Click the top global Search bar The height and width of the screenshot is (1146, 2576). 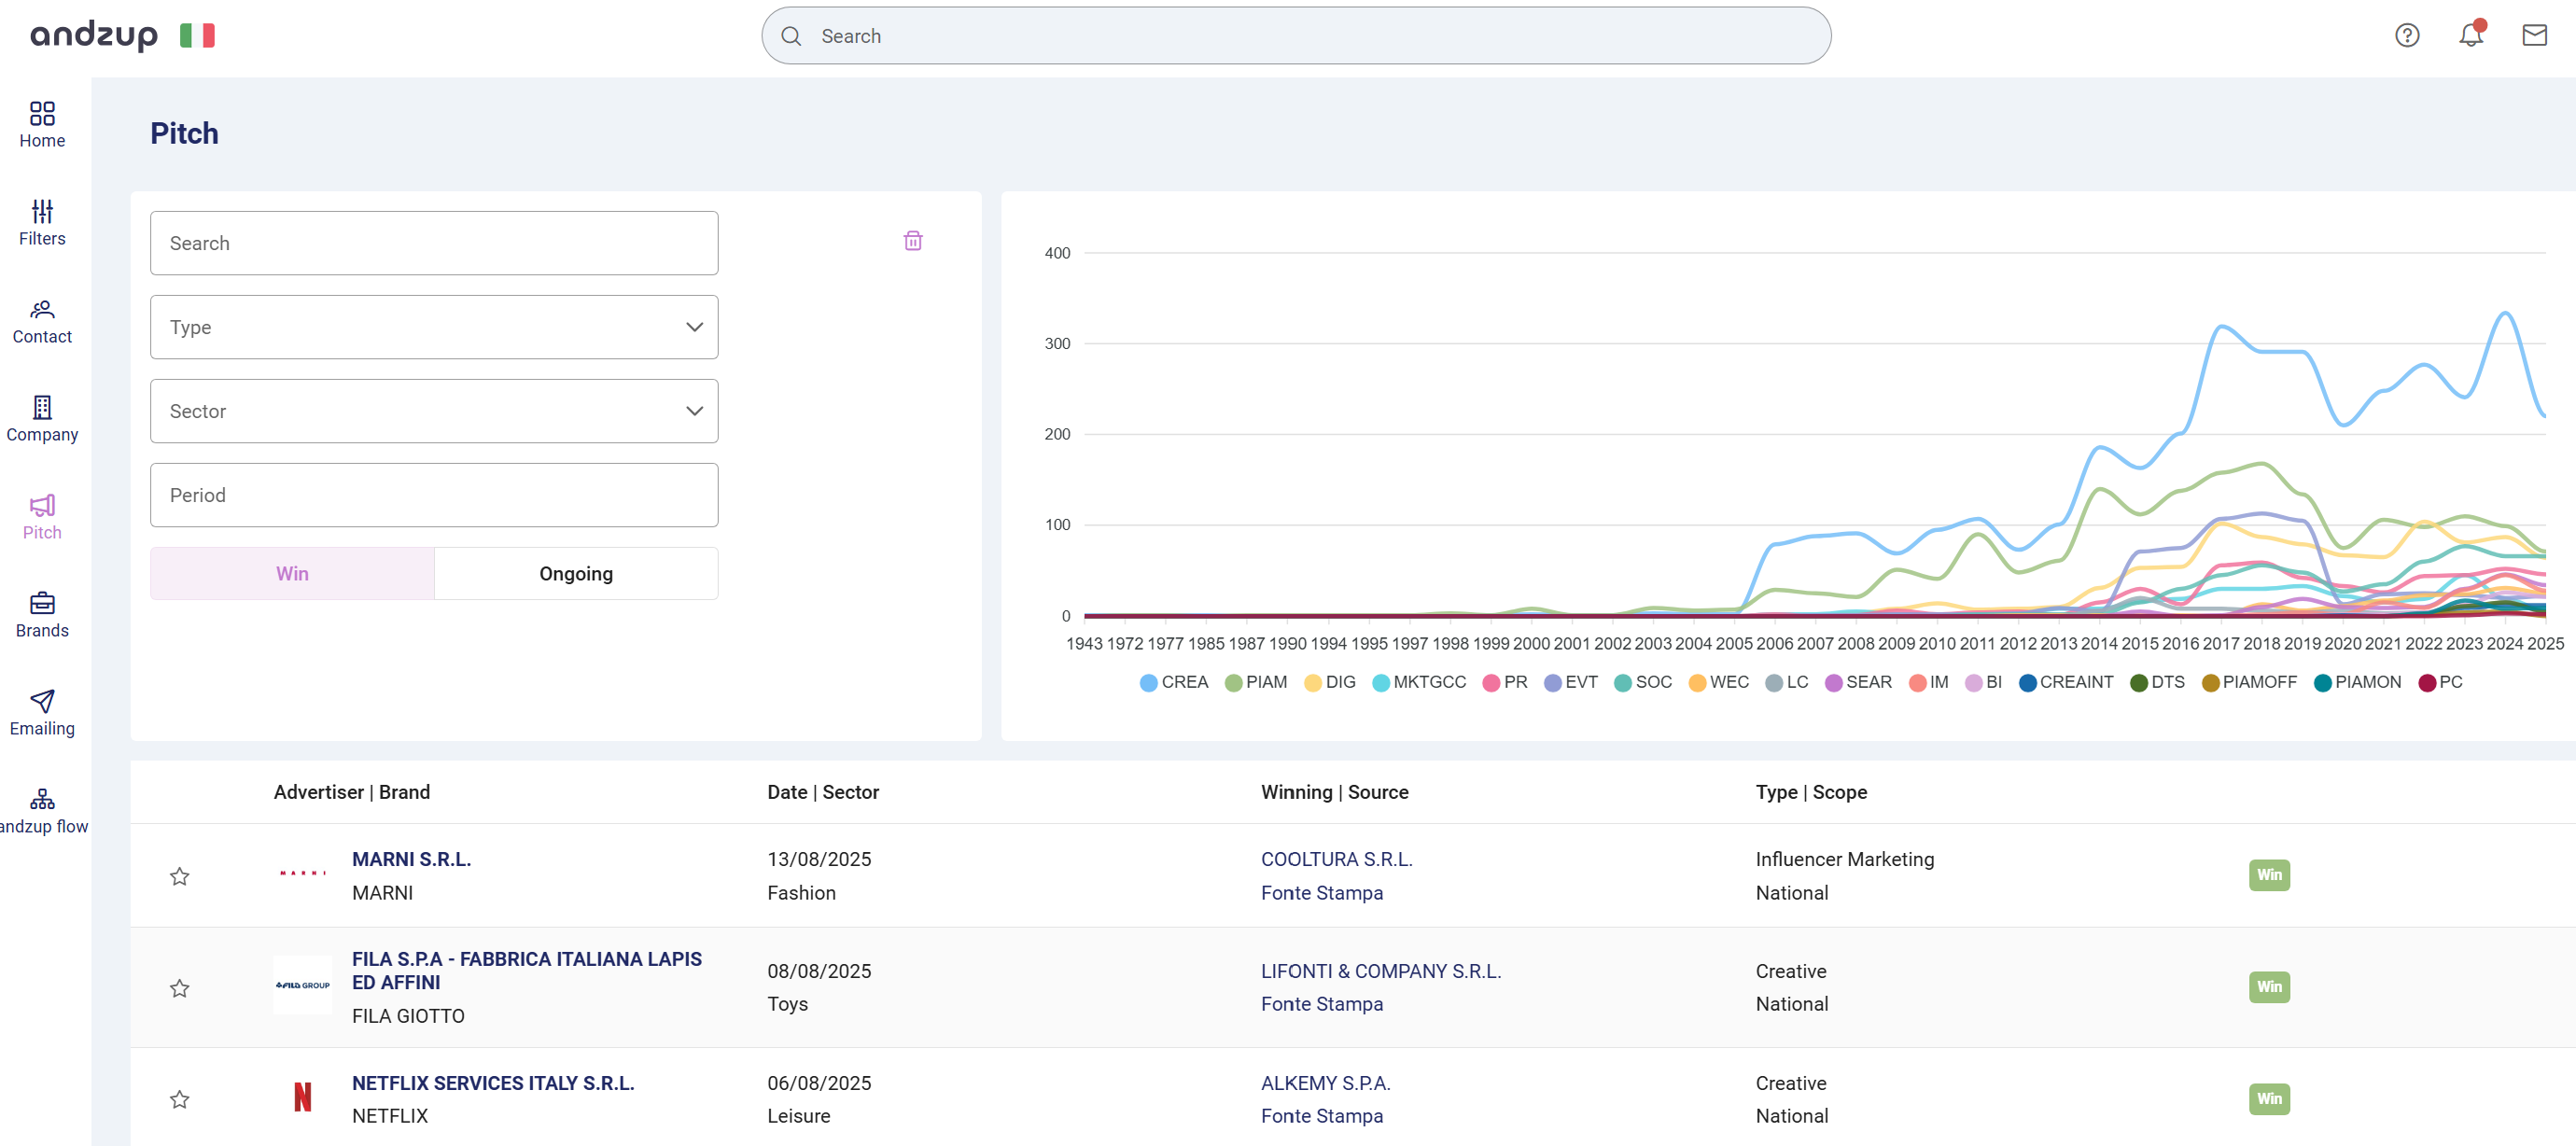click(x=1296, y=36)
